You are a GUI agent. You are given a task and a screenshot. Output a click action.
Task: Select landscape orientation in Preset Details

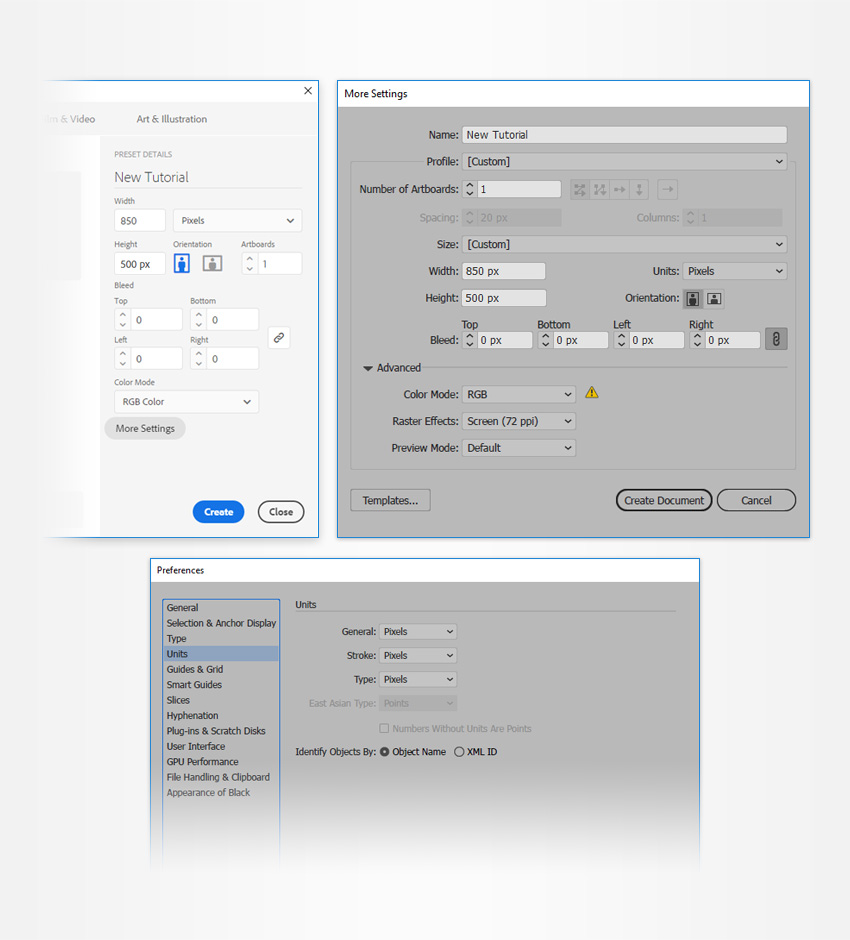212,263
